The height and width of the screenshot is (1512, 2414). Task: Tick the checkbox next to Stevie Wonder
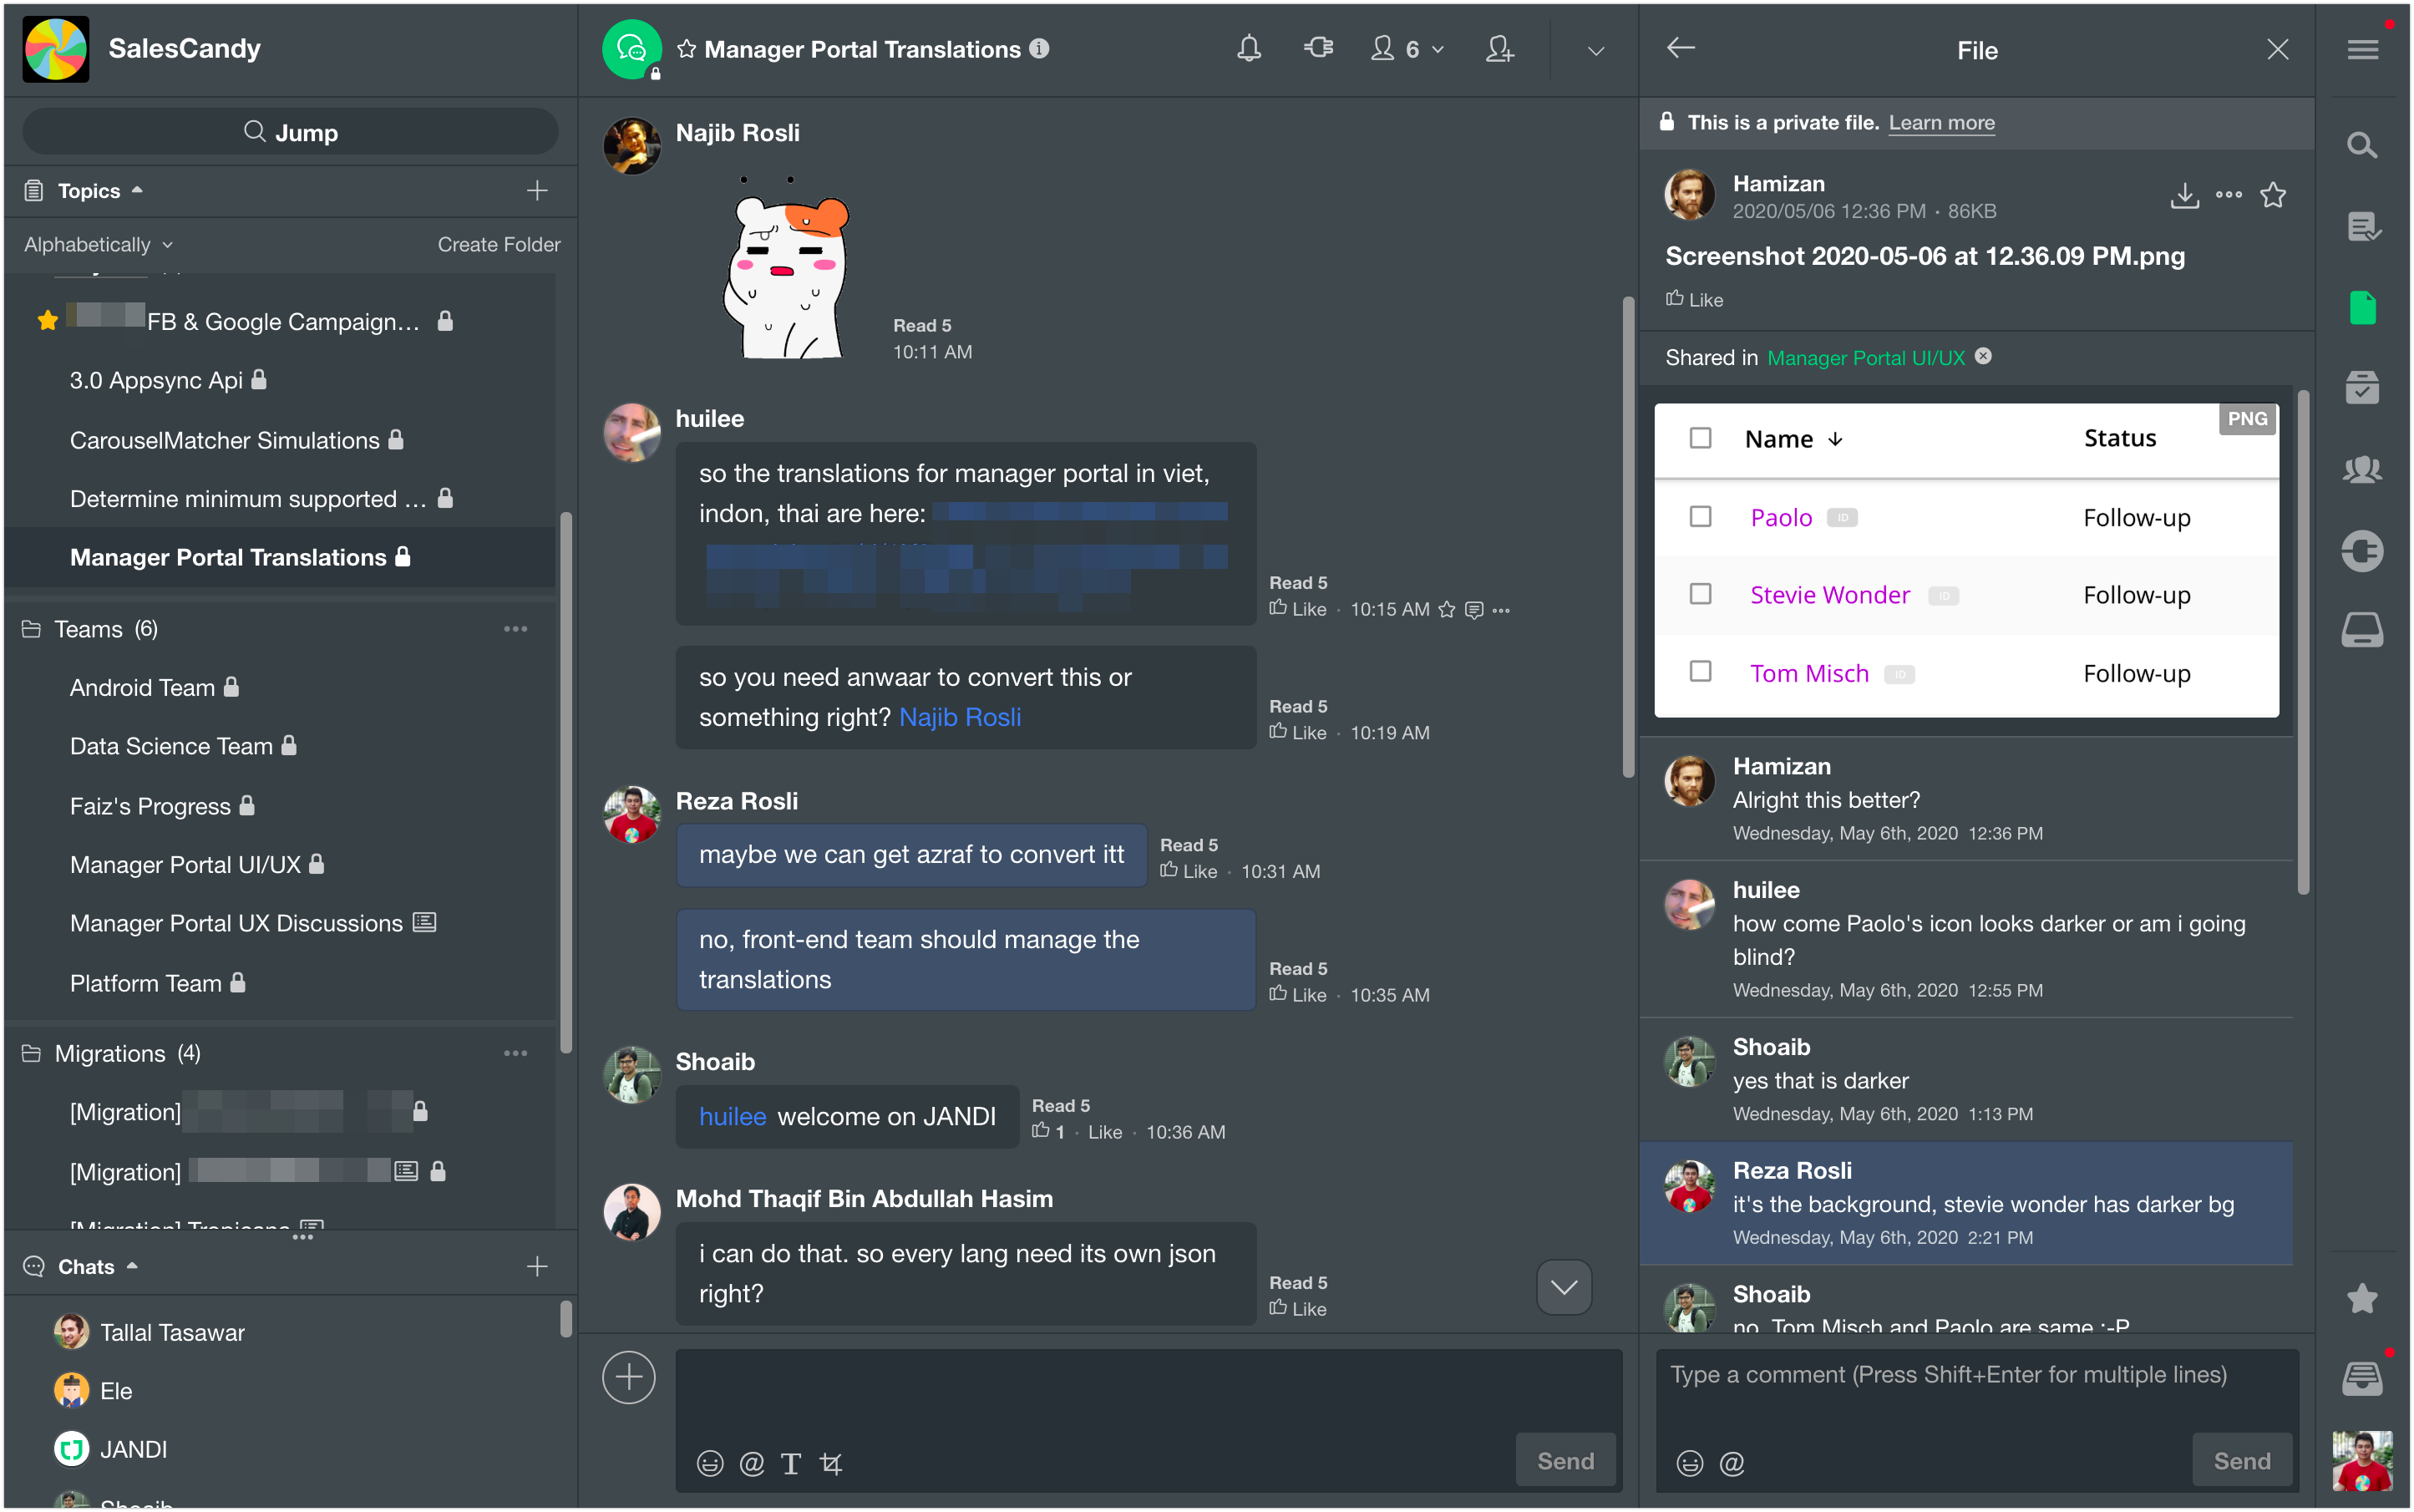(1700, 594)
